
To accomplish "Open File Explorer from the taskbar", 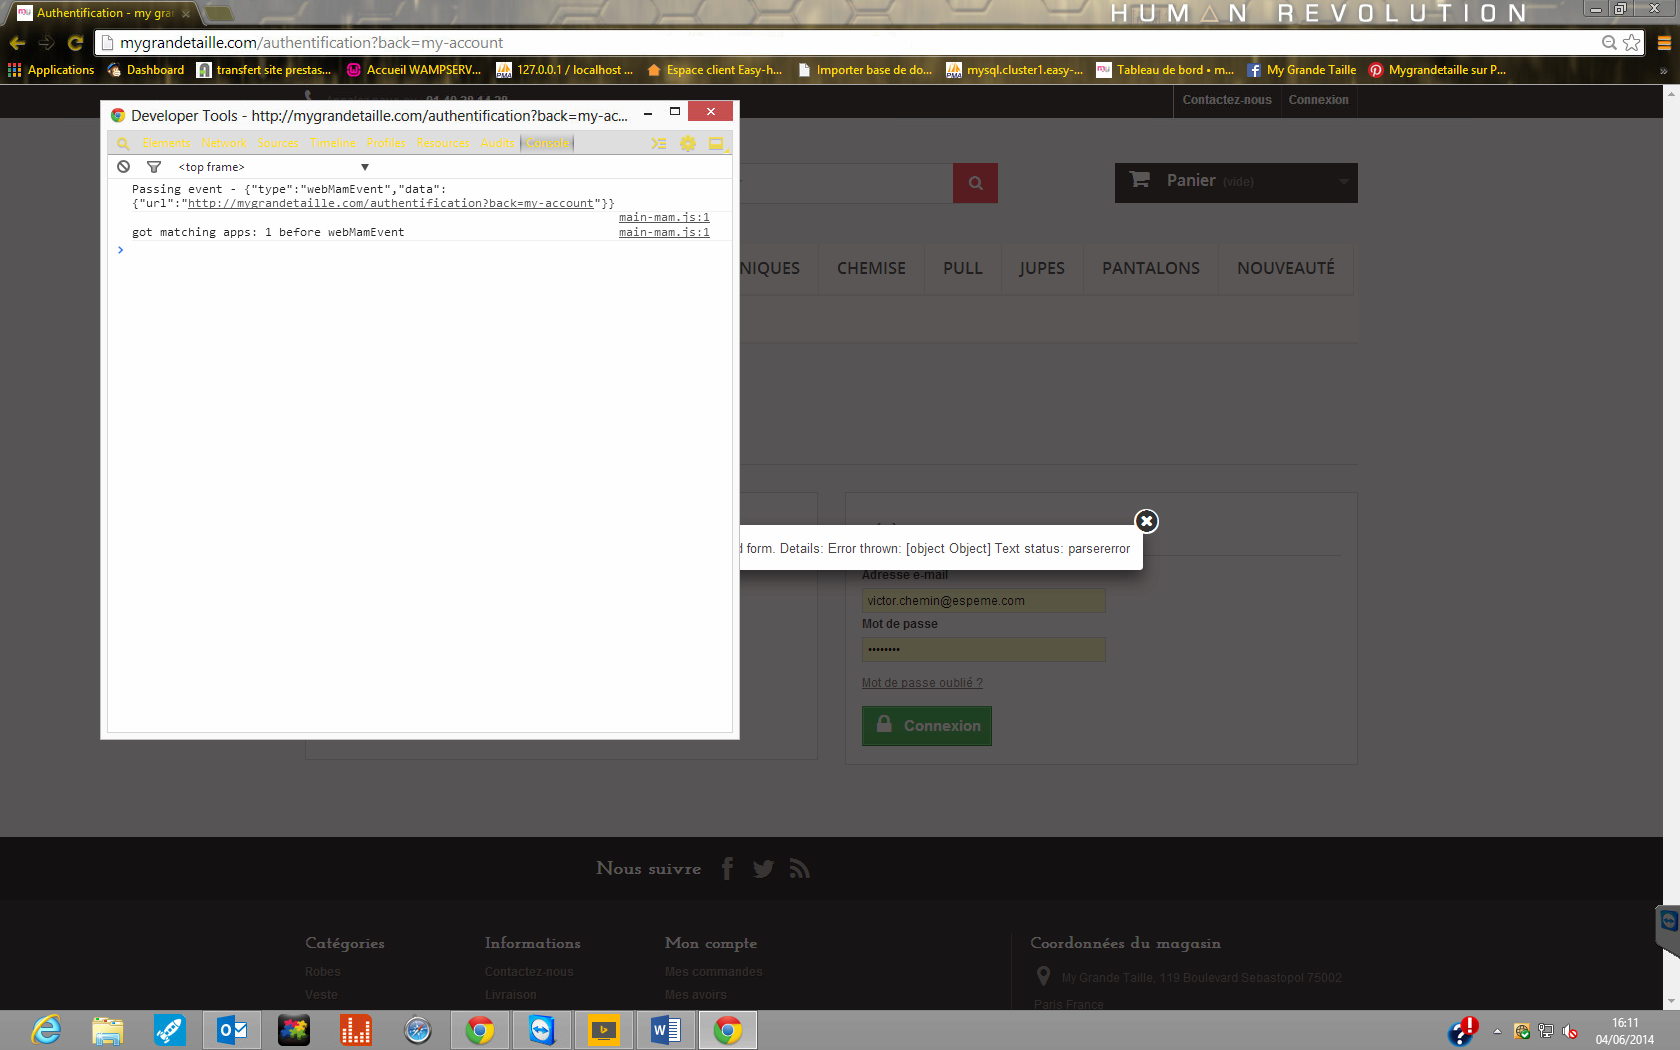I will pos(108,1030).
